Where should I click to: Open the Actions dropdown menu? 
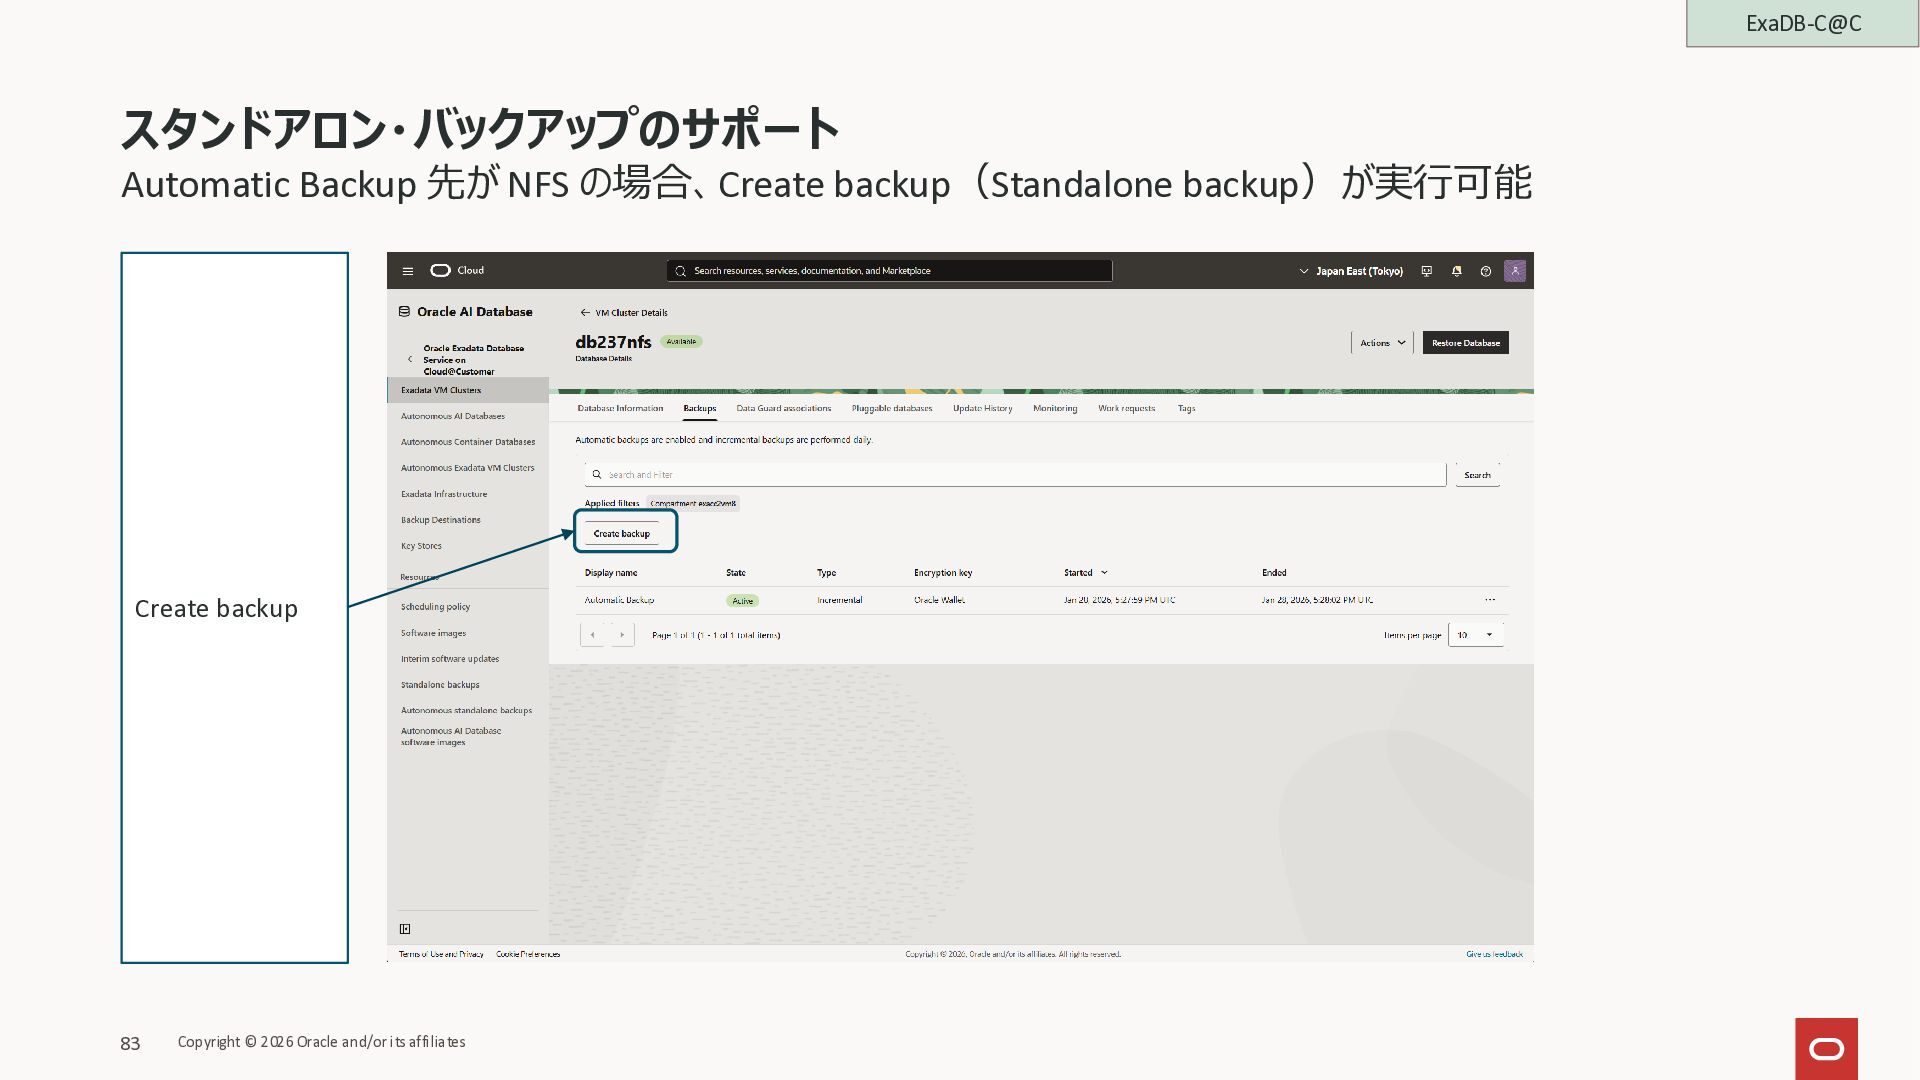coord(1382,343)
